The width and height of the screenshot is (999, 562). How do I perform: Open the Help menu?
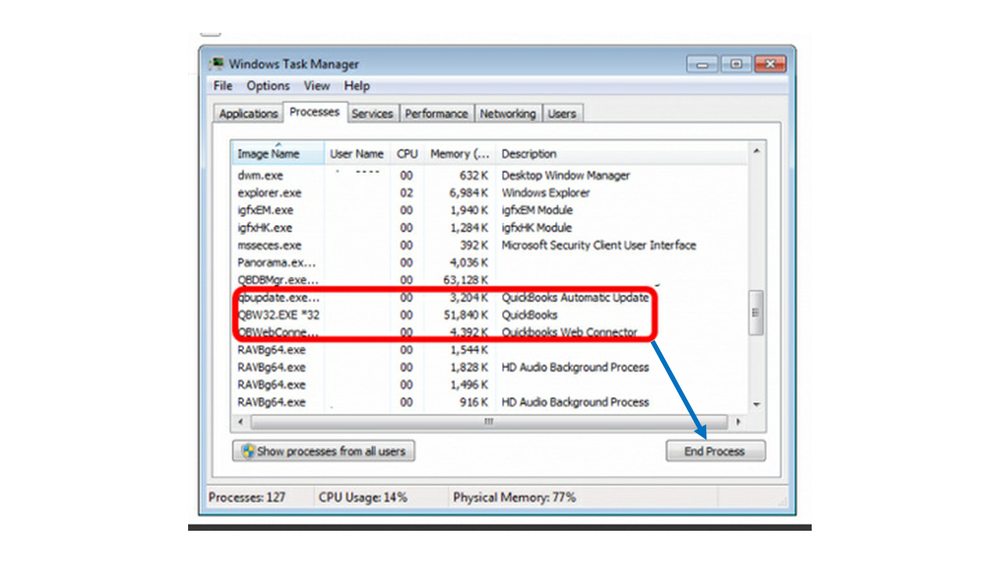click(357, 86)
